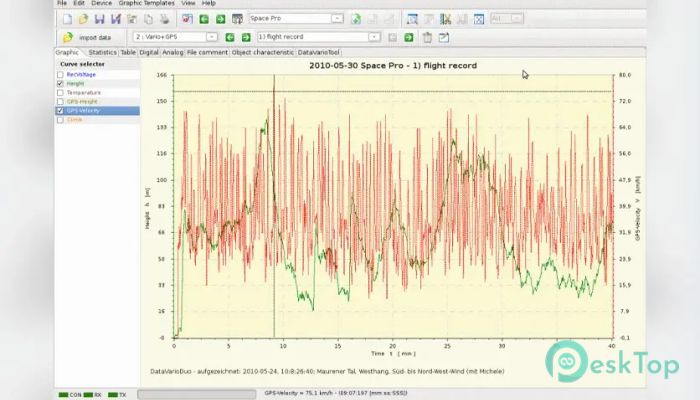Go to previous channel with green left arrow

pyautogui.click(x=229, y=38)
